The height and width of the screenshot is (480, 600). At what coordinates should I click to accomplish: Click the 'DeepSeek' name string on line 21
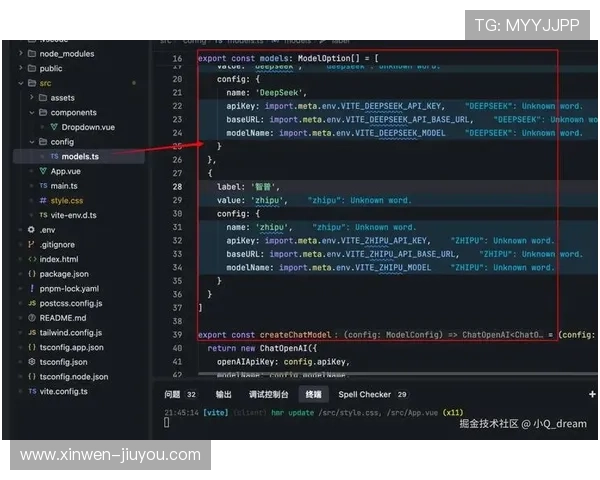pyautogui.click(x=279, y=93)
